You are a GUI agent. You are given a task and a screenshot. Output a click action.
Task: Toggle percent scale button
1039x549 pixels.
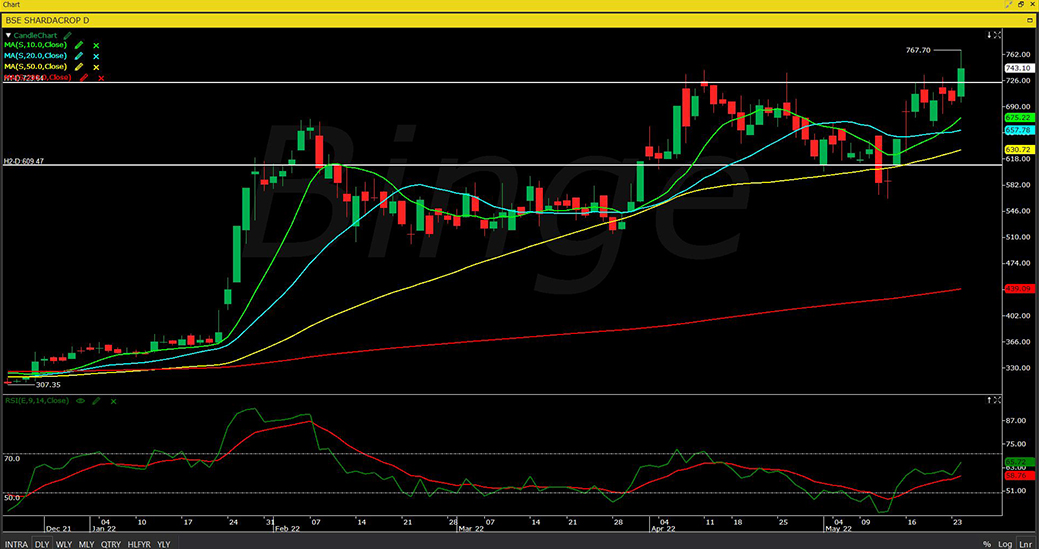pyautogui.click(x=987, y=544)
